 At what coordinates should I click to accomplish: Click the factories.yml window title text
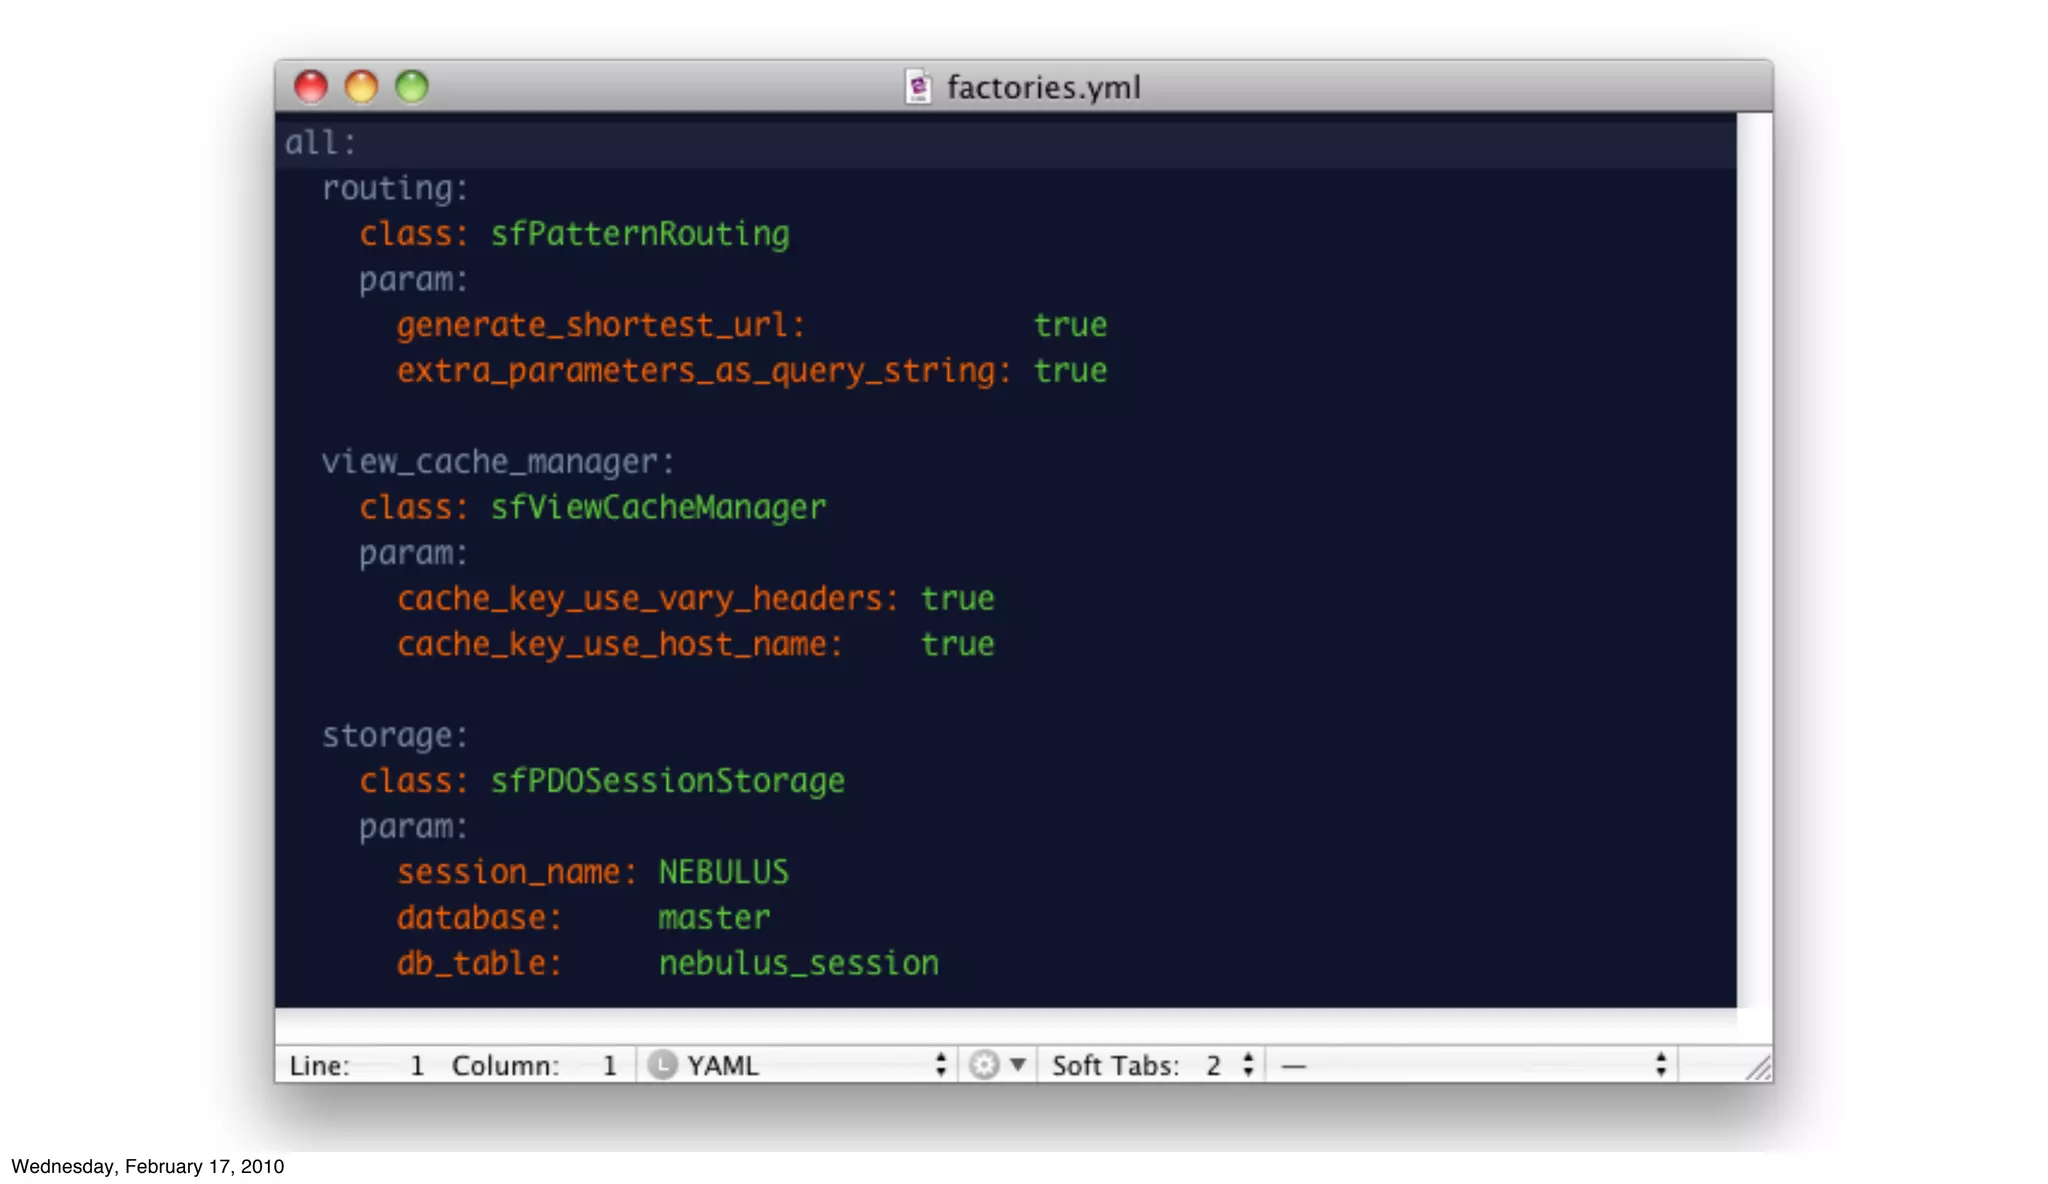pos(1043,88)
